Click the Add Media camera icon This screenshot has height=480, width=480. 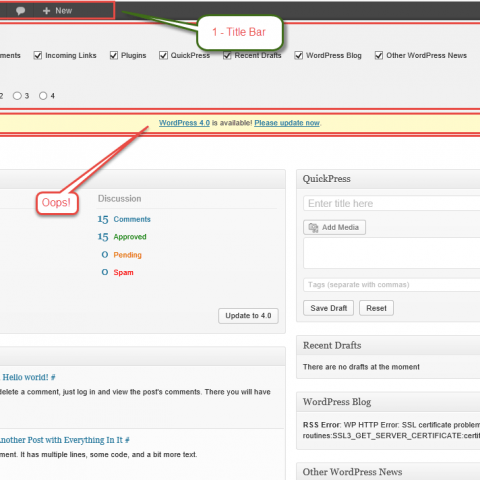click(313, 227)
